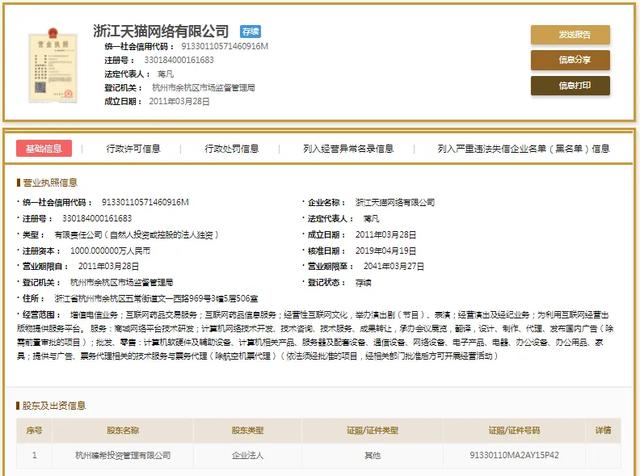Image resolution: width=640 pixels, height=476 pixels.
Task: Click certificate number 91330110MA2AY15P42
Action: [x=514, y=455]
